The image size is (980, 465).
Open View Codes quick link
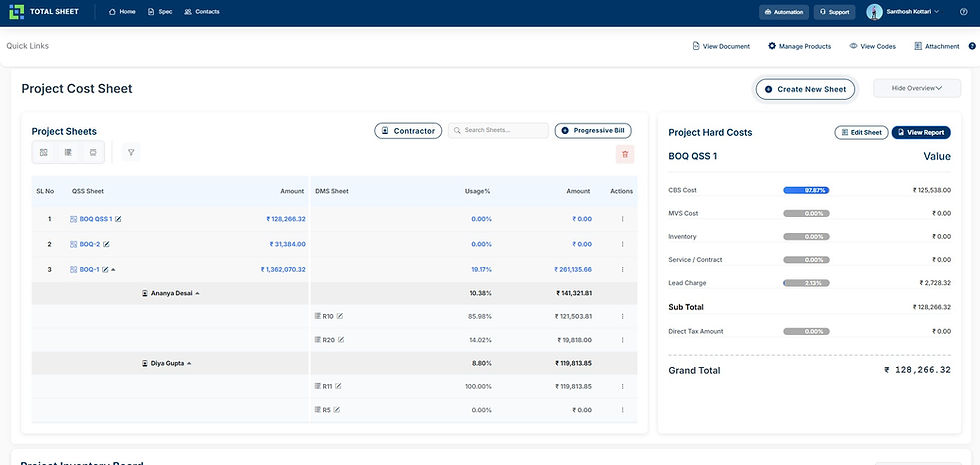click(872, 46)
